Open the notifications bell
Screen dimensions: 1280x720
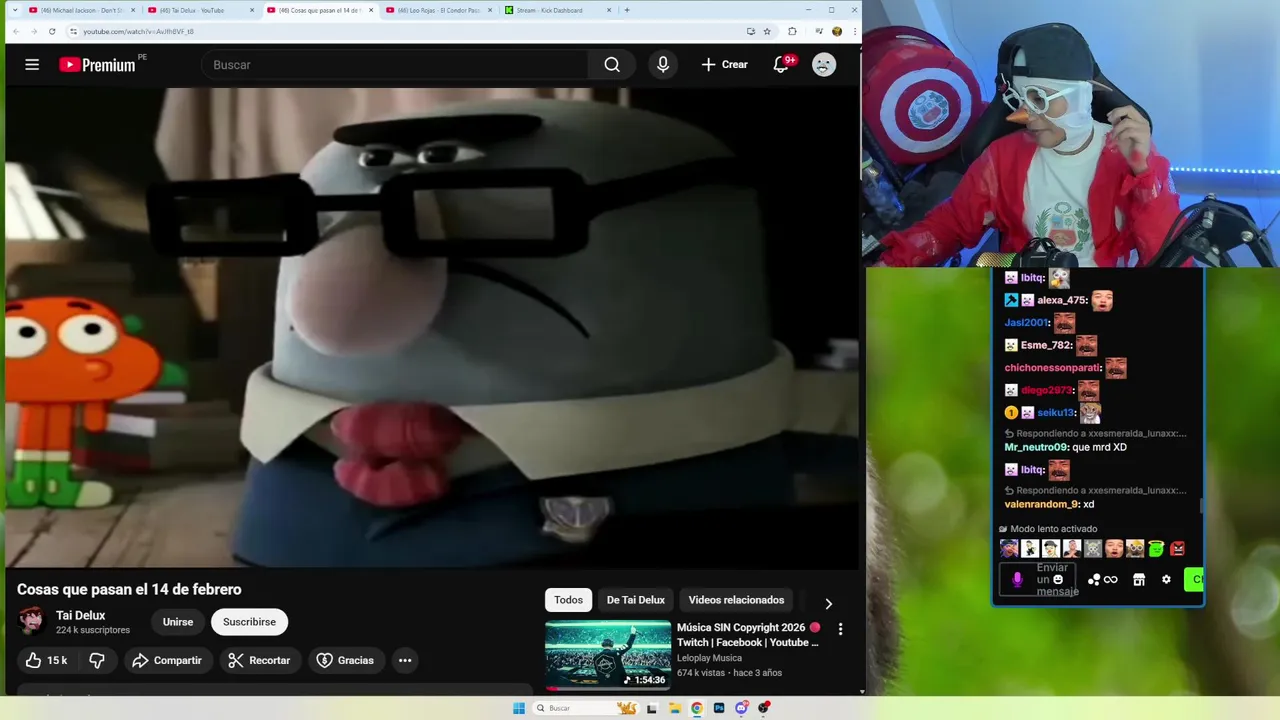click(x=781, y=65)
